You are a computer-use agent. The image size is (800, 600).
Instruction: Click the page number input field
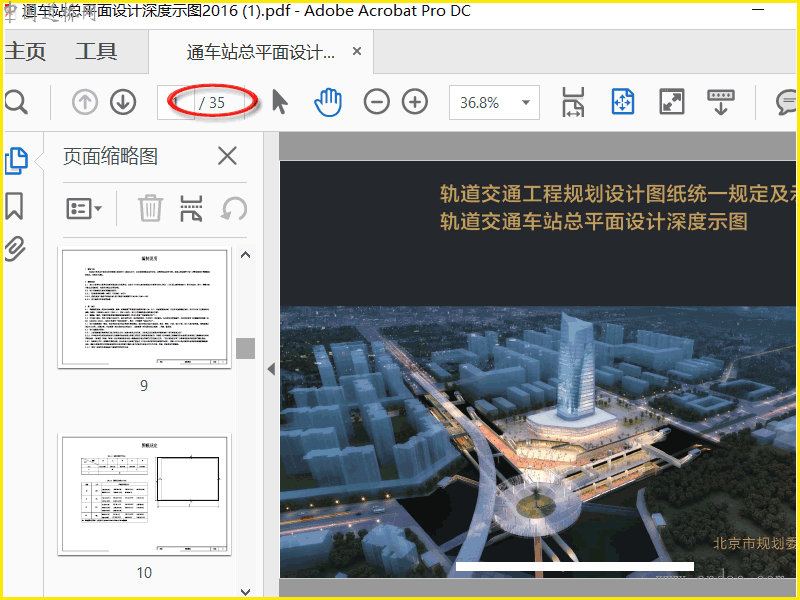pyautogui.click(x=176, y=102)
